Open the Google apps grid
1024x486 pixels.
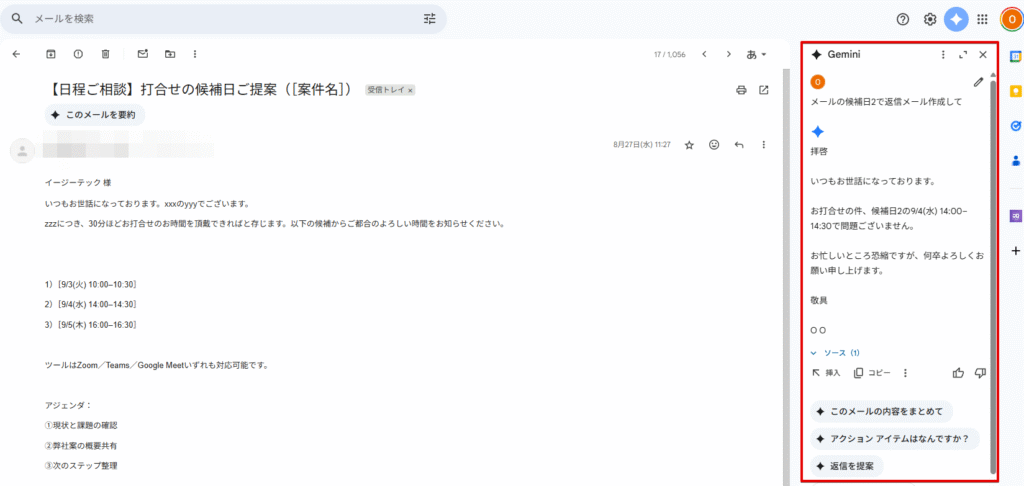tap(982, 19)
